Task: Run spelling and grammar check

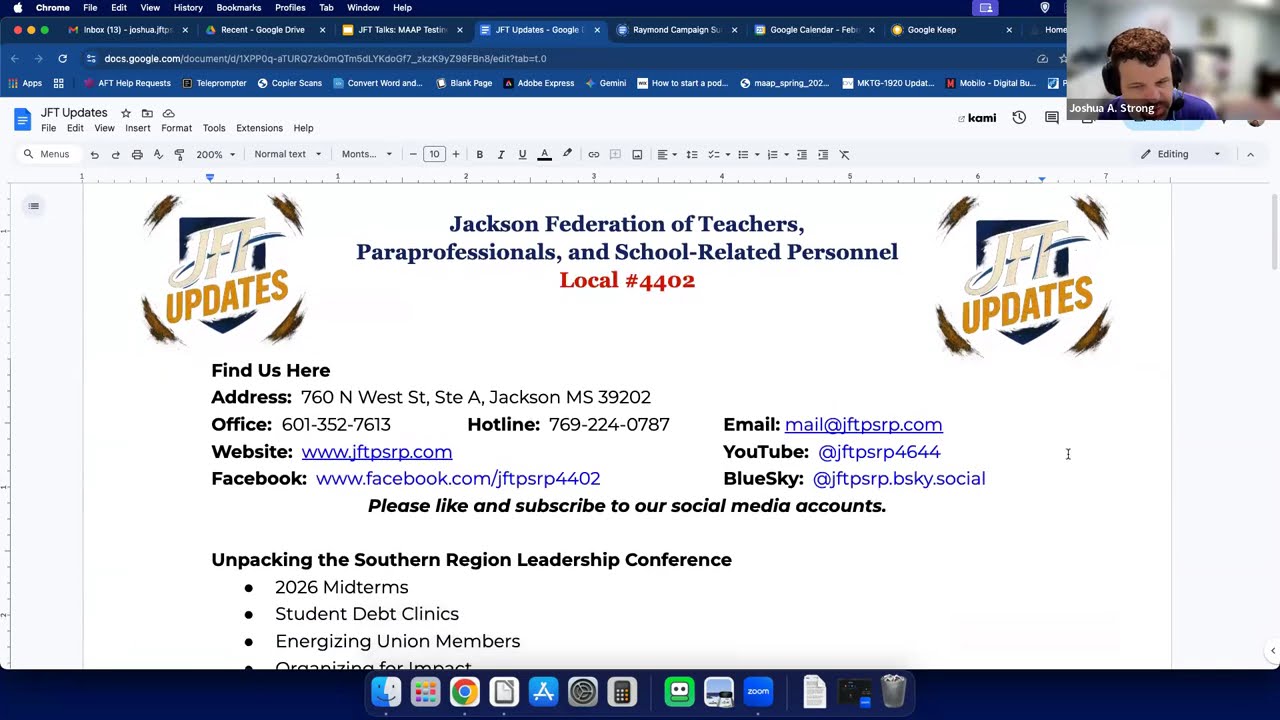Action: coord(158,154)
